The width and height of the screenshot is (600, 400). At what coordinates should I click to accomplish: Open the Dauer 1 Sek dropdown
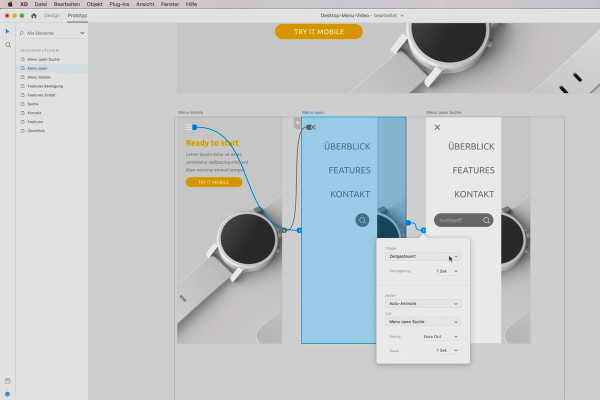pos(447,351)
